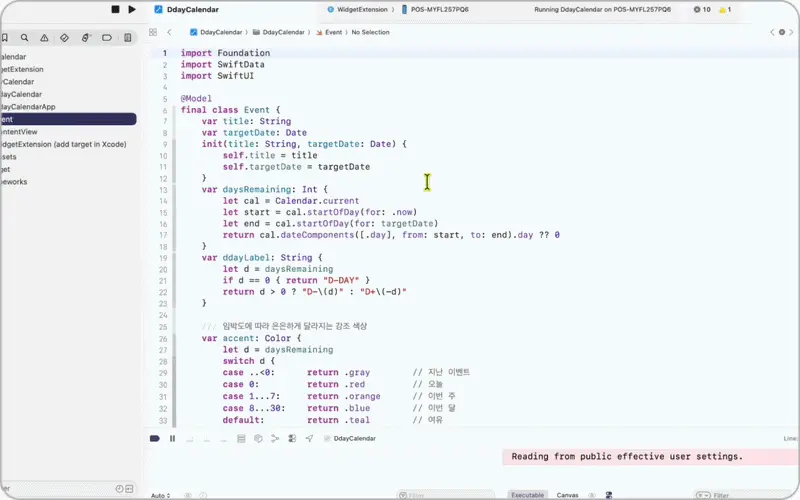
Task: Click Event file in breadcrumb
Action: click(x=329, y=32)
